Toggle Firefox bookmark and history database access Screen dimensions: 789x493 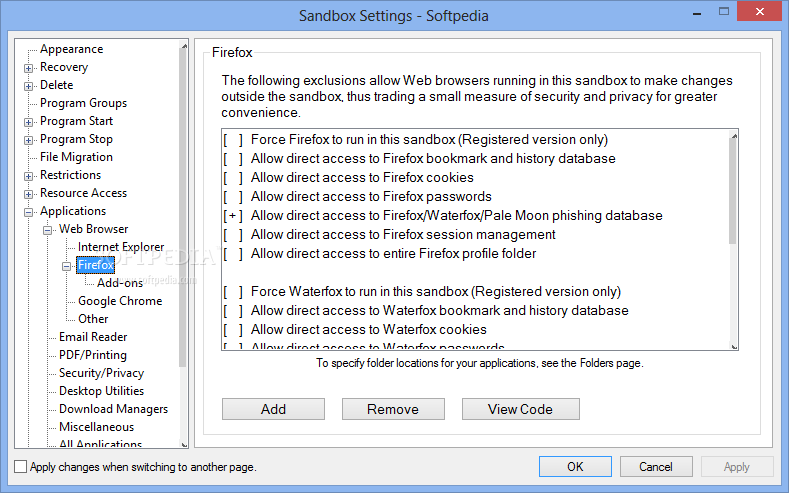coord(233,159)
